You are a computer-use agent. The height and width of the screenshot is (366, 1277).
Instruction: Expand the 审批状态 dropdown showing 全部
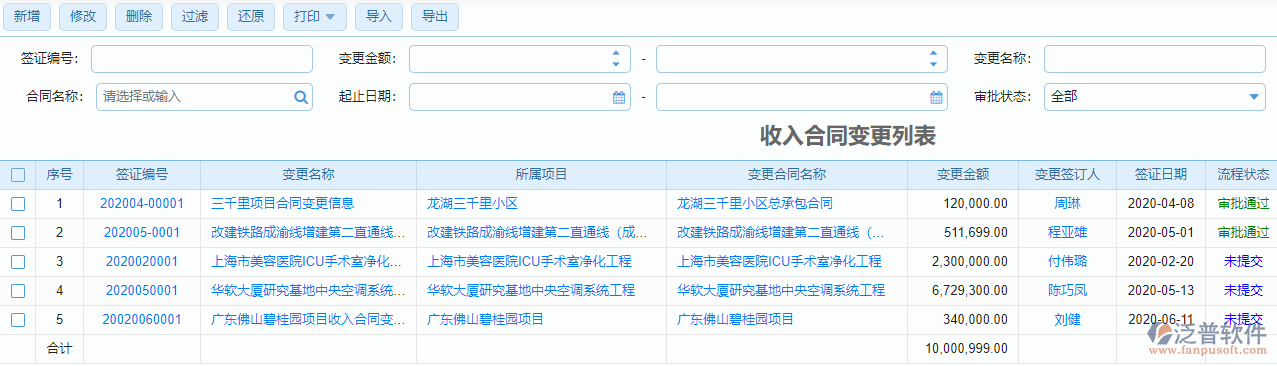tap(1155, 97)
